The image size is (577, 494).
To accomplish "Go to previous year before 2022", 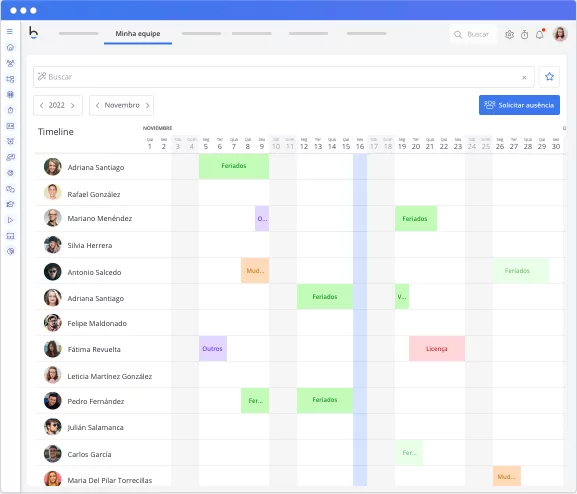I will tap(41, 106).
